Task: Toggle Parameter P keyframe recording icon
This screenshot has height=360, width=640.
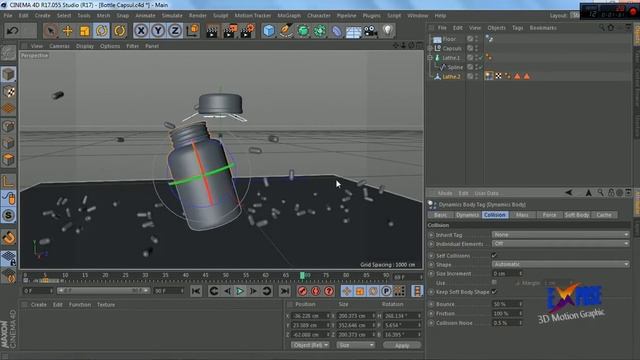Action: click(386, 291)
